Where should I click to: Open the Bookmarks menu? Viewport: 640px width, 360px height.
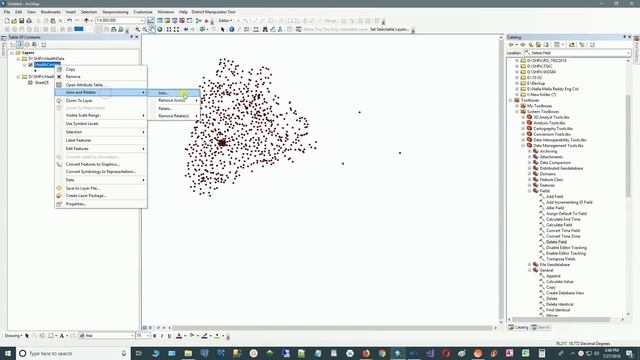point(51,12)
